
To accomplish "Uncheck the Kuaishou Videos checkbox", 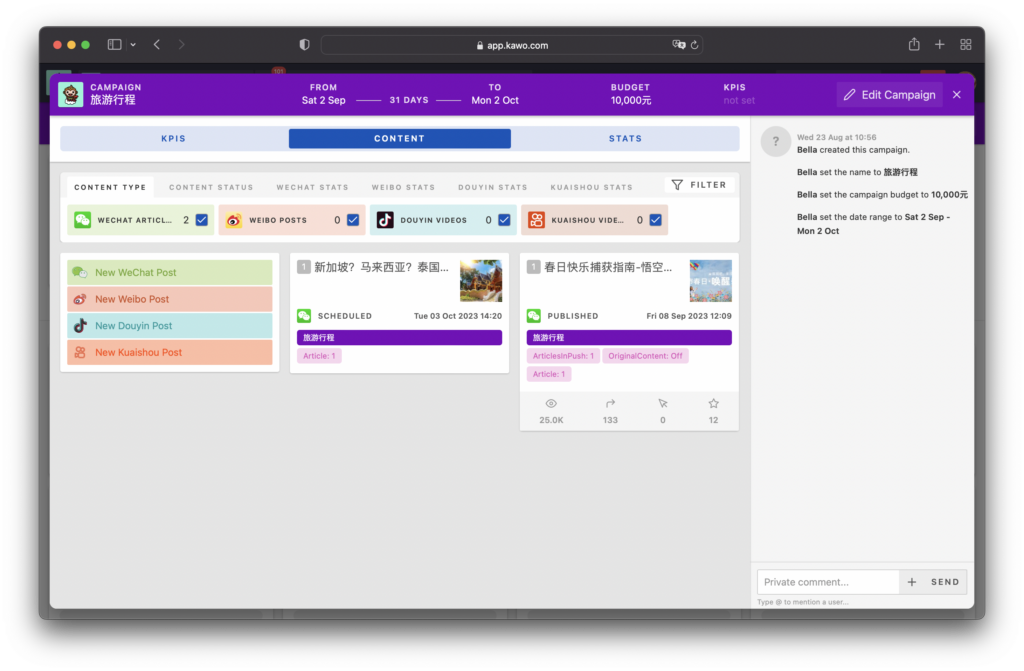I will point(656,220).
